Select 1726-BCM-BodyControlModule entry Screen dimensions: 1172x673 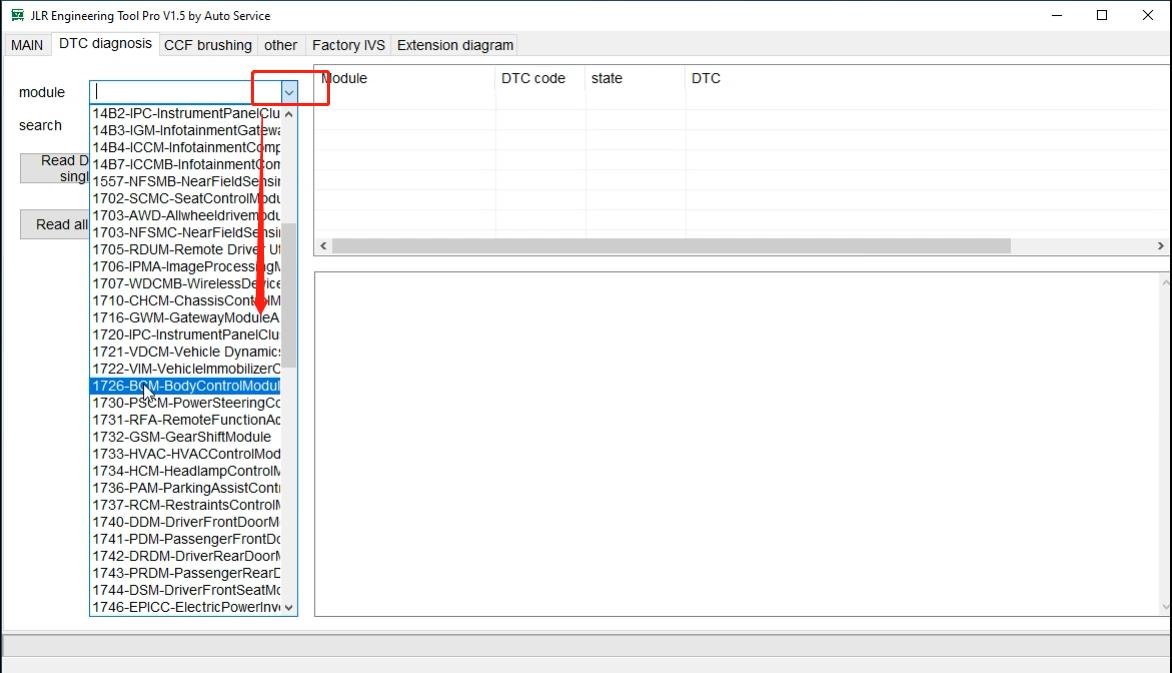pyautogui.click(x=185, y=386)
